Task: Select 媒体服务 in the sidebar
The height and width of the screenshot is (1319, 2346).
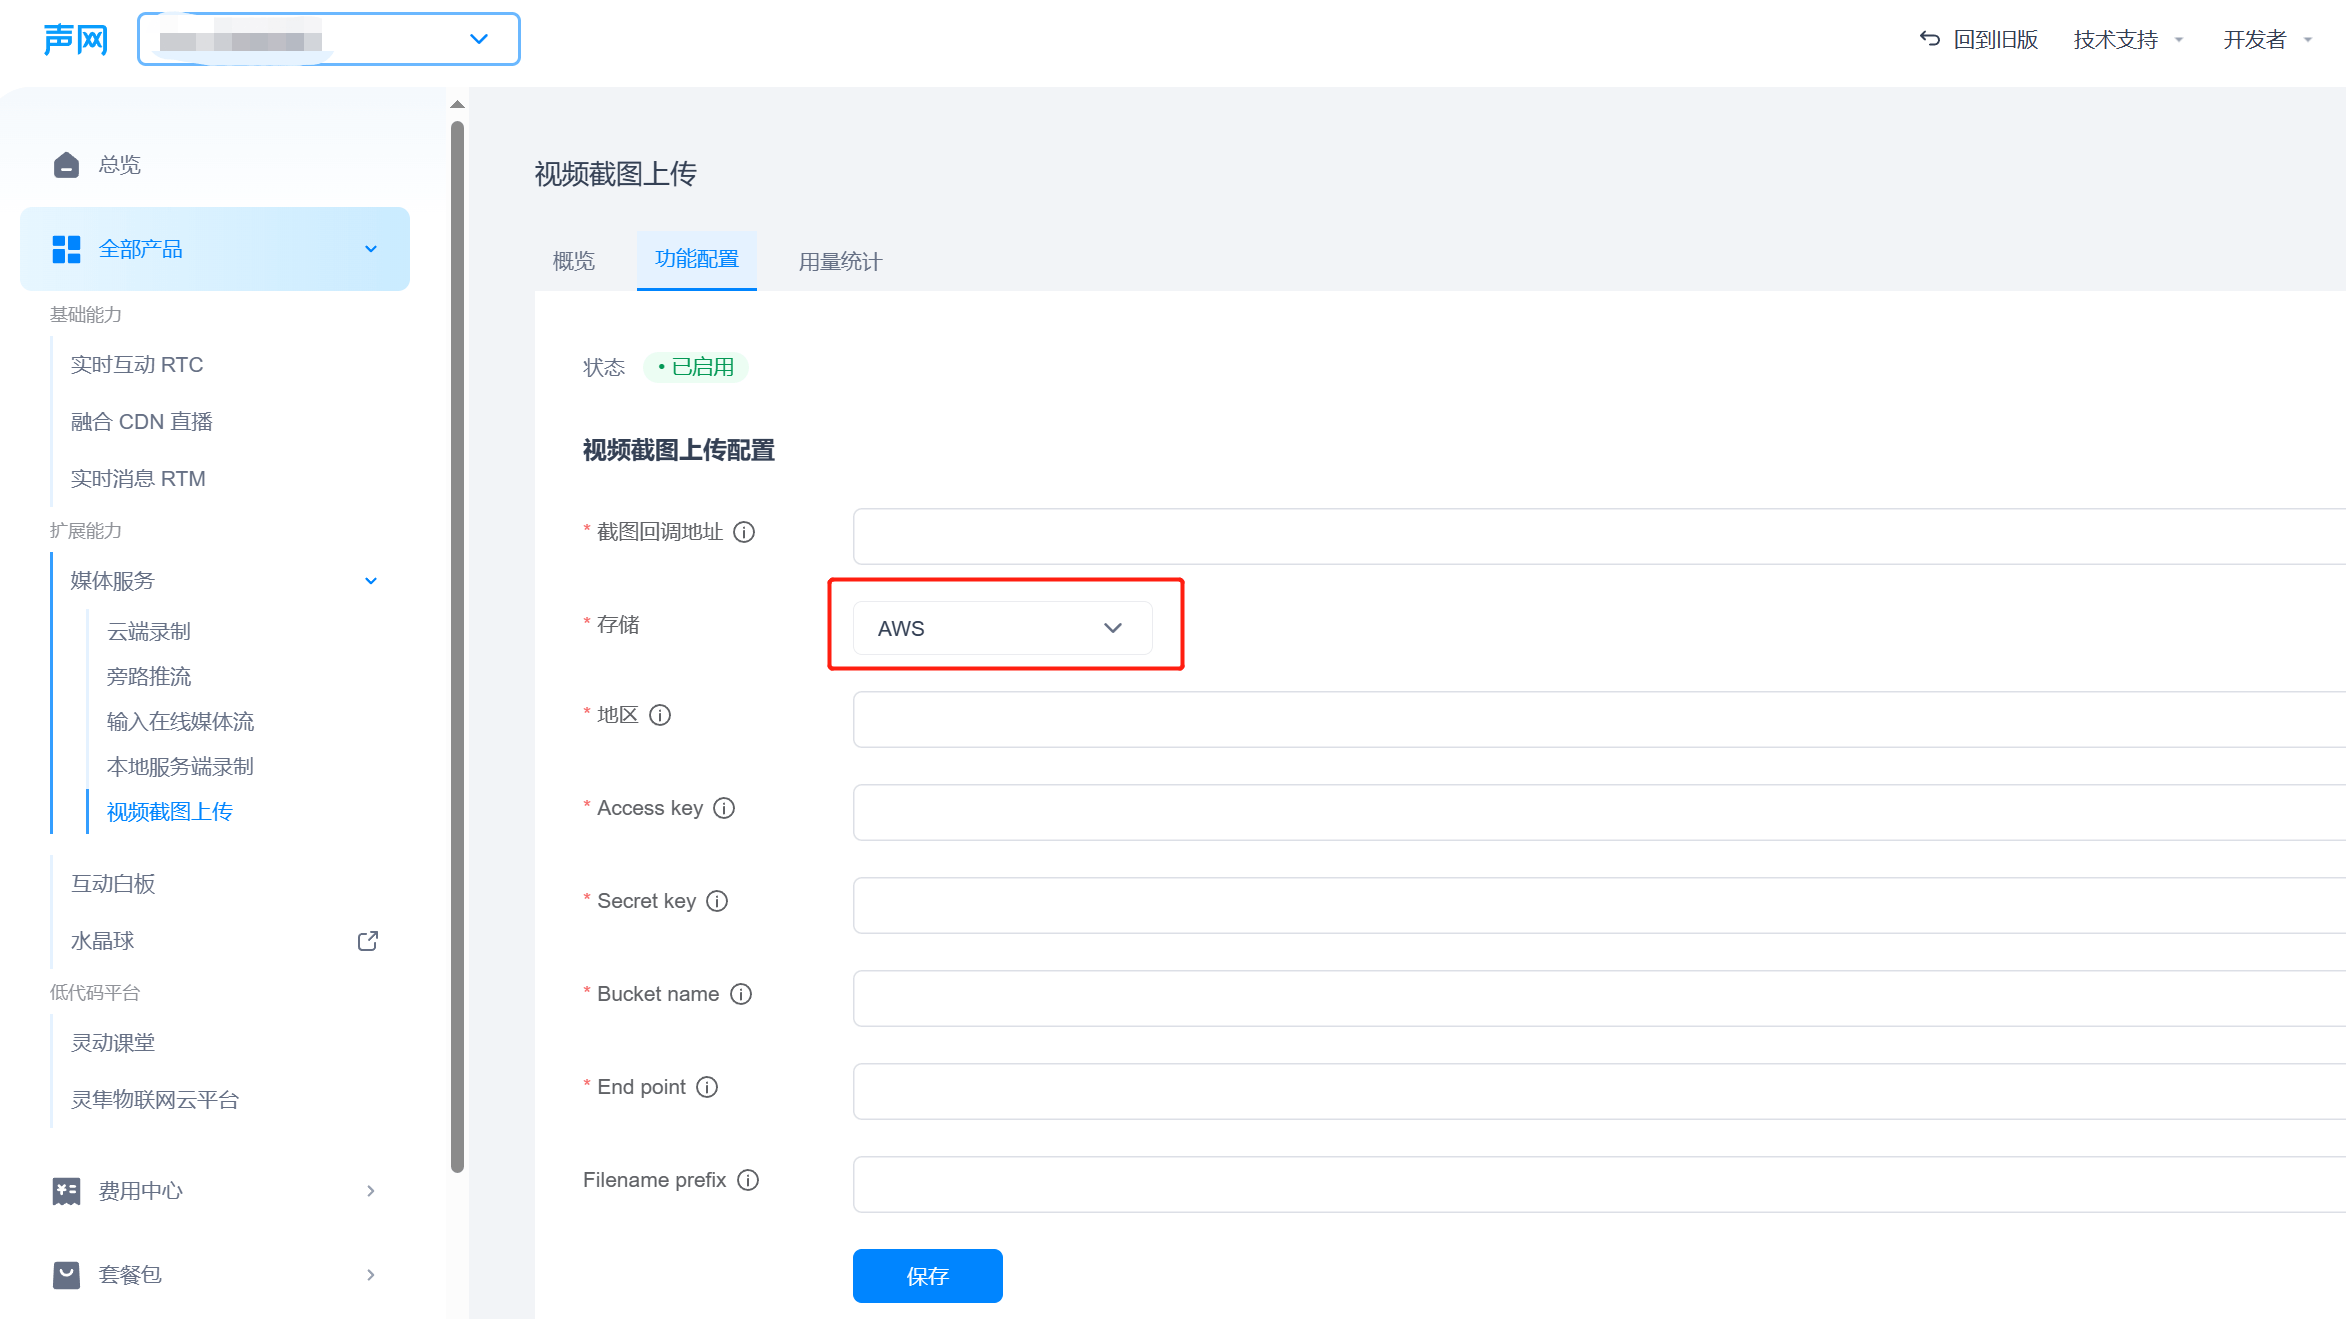Action: [113, 581]
